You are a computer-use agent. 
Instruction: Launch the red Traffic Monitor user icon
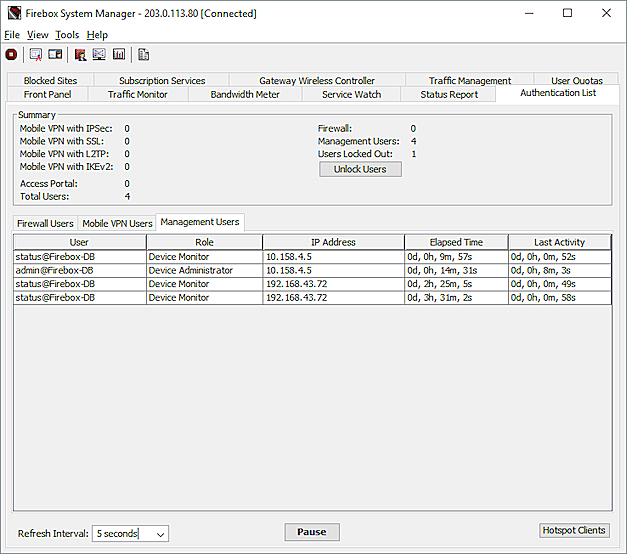80,54
